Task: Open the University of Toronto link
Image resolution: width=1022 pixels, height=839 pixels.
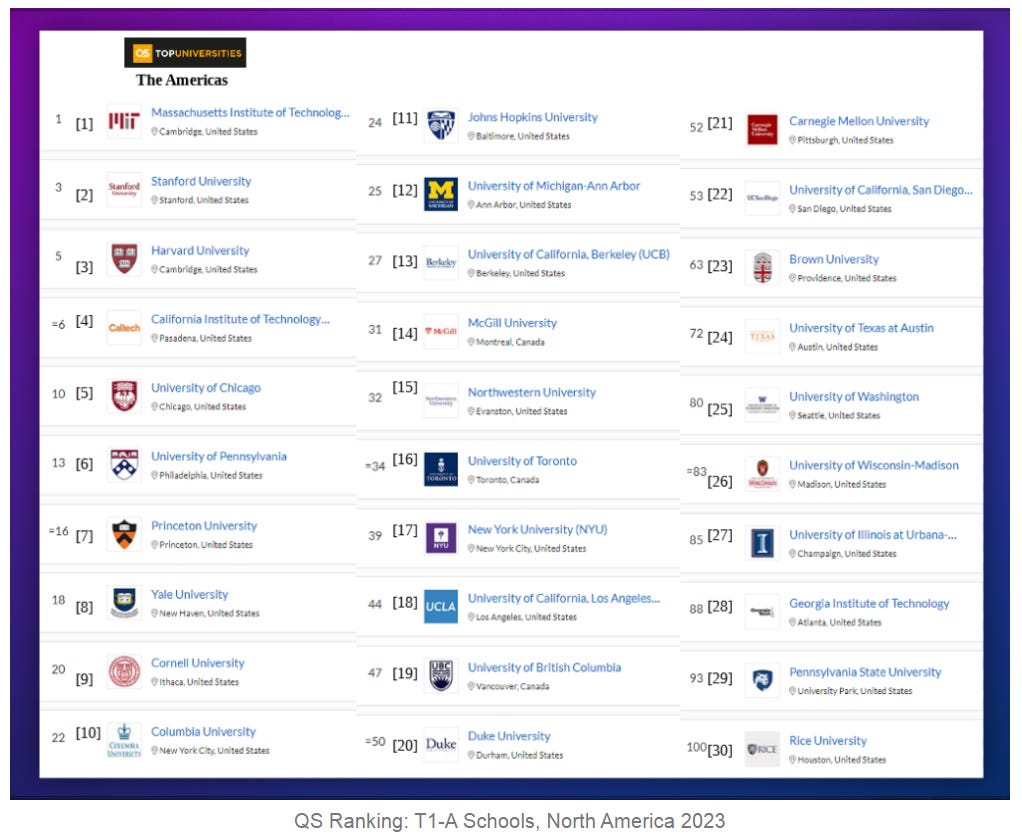Action: click(522, 461)
